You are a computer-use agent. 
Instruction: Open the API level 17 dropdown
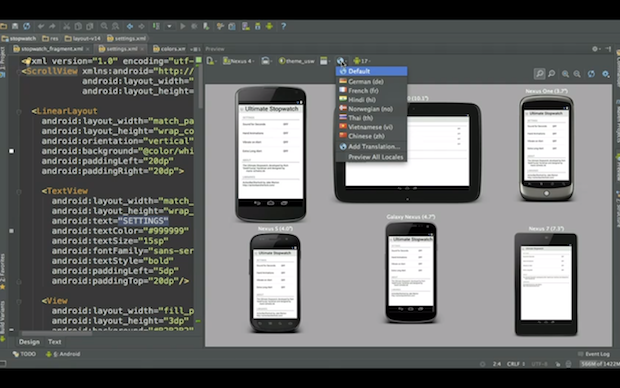[x=362, y=61]
